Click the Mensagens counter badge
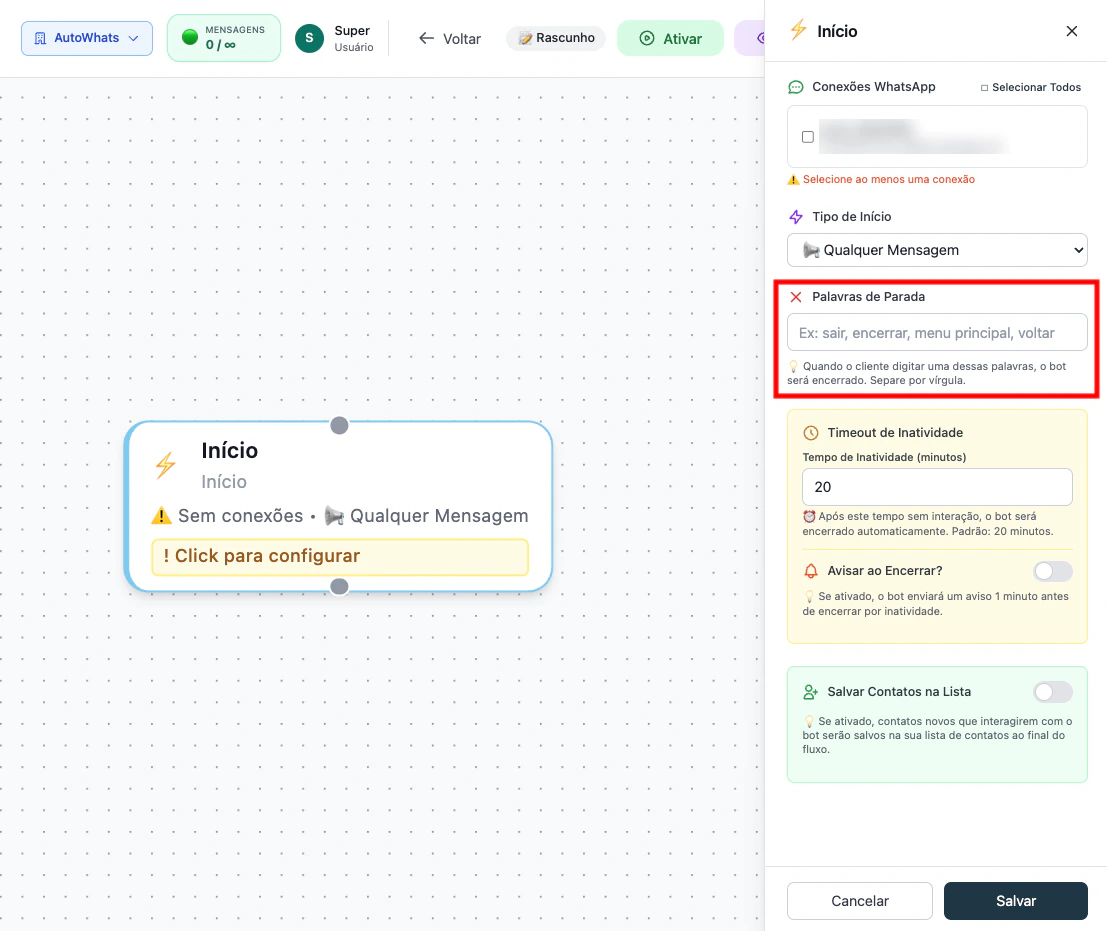 coord(224,38)
